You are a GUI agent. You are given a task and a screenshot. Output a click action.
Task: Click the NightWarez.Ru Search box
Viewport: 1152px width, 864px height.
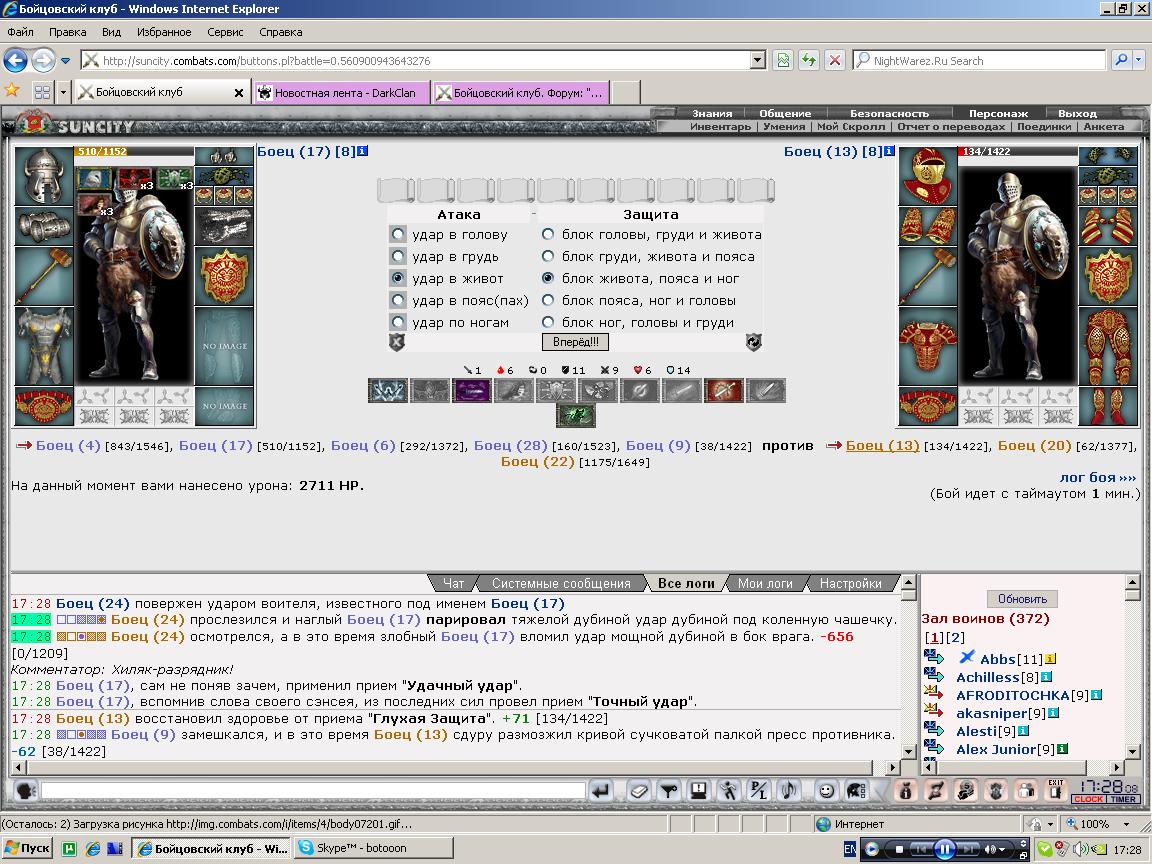979,60
